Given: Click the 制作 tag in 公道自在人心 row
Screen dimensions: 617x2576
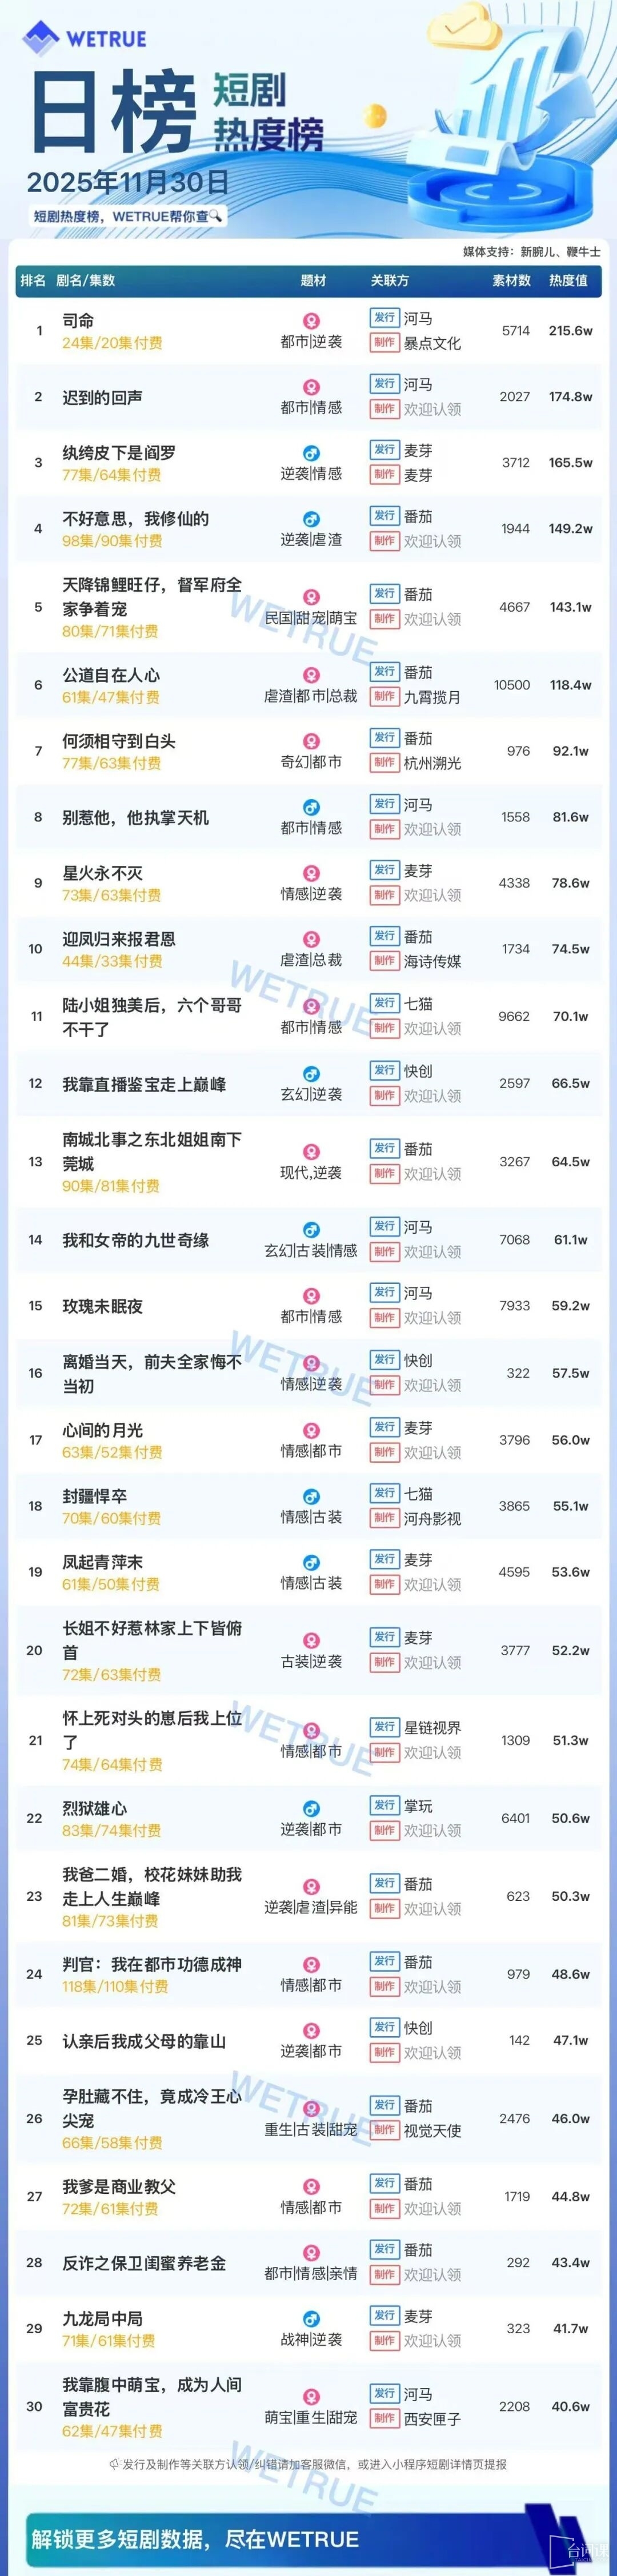Looking at the screenshot, I should [x=385, y=696].
